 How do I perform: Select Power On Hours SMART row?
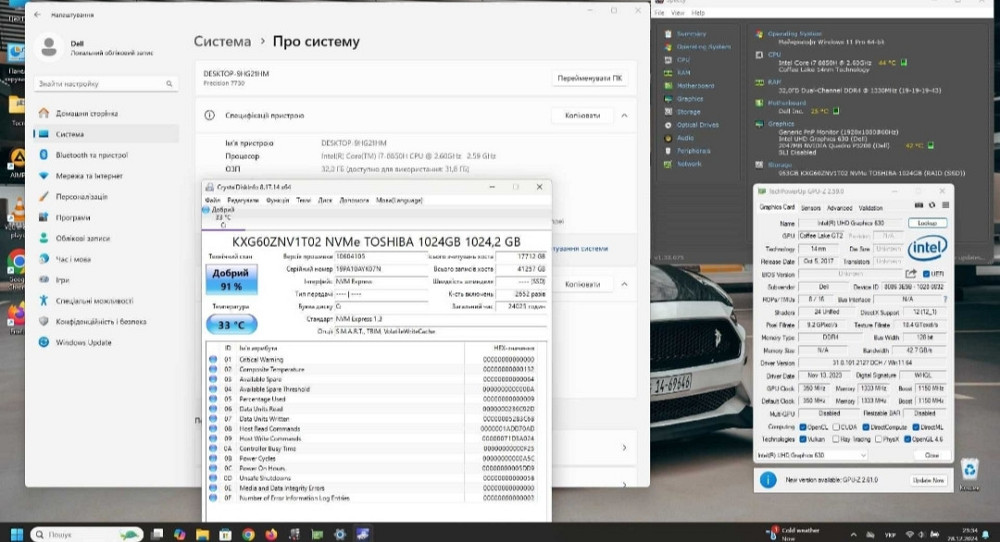coord(374,469)
